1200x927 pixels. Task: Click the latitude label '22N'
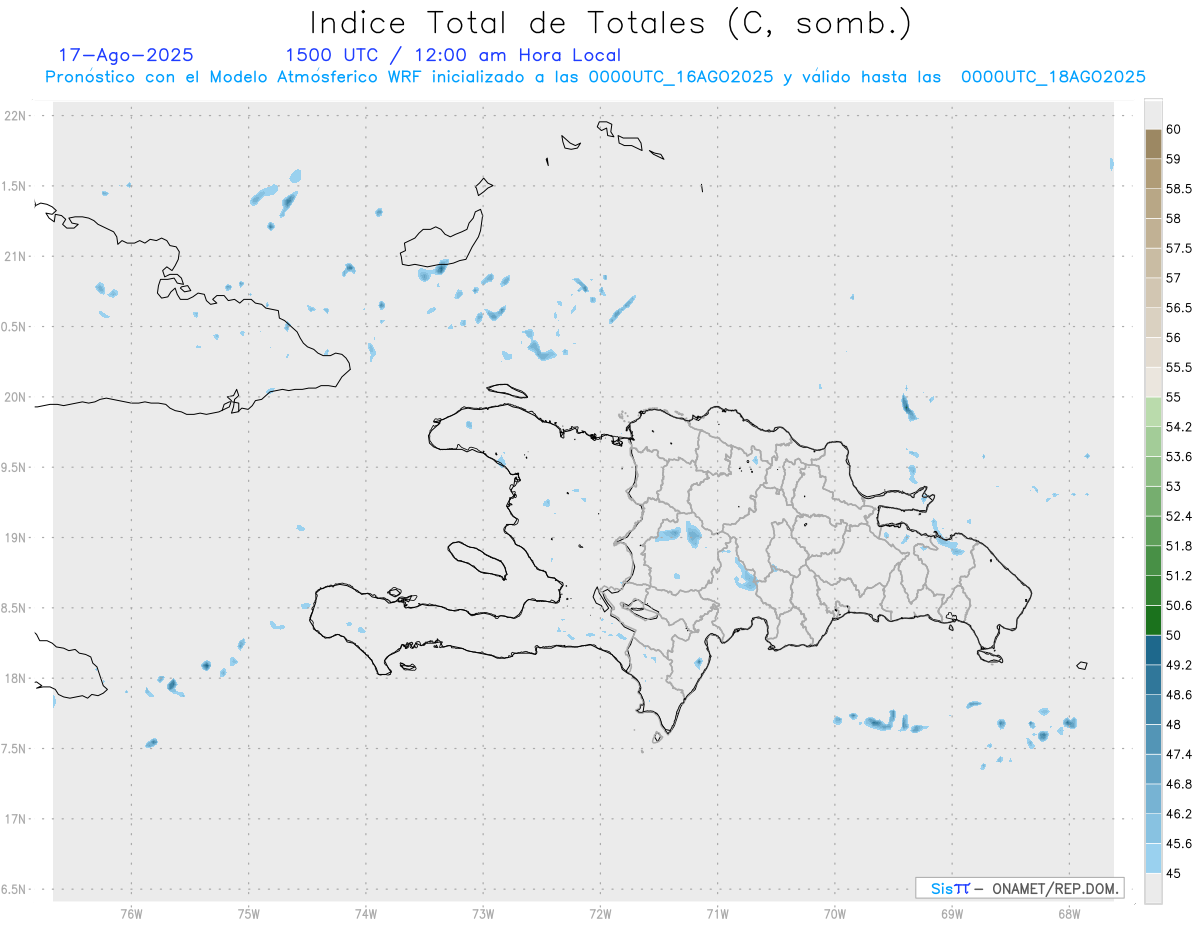tap(17, 116)
